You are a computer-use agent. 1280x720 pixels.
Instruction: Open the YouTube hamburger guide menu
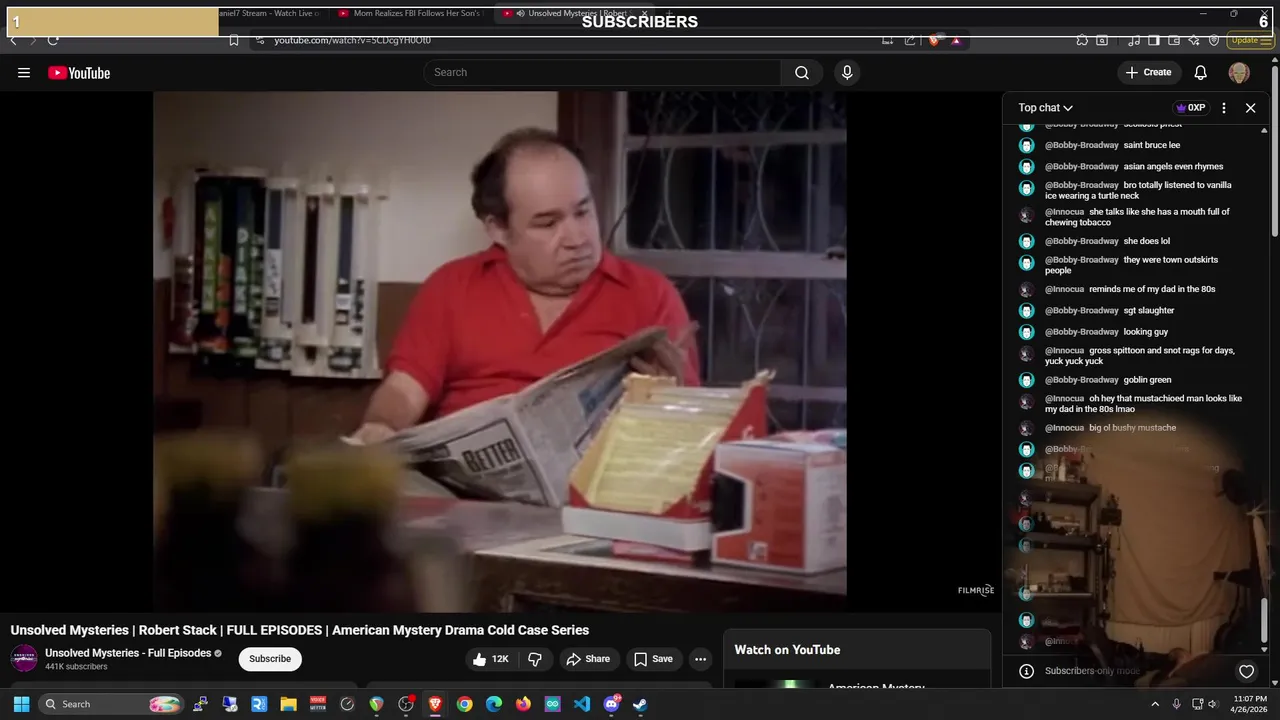pos(24,72)
